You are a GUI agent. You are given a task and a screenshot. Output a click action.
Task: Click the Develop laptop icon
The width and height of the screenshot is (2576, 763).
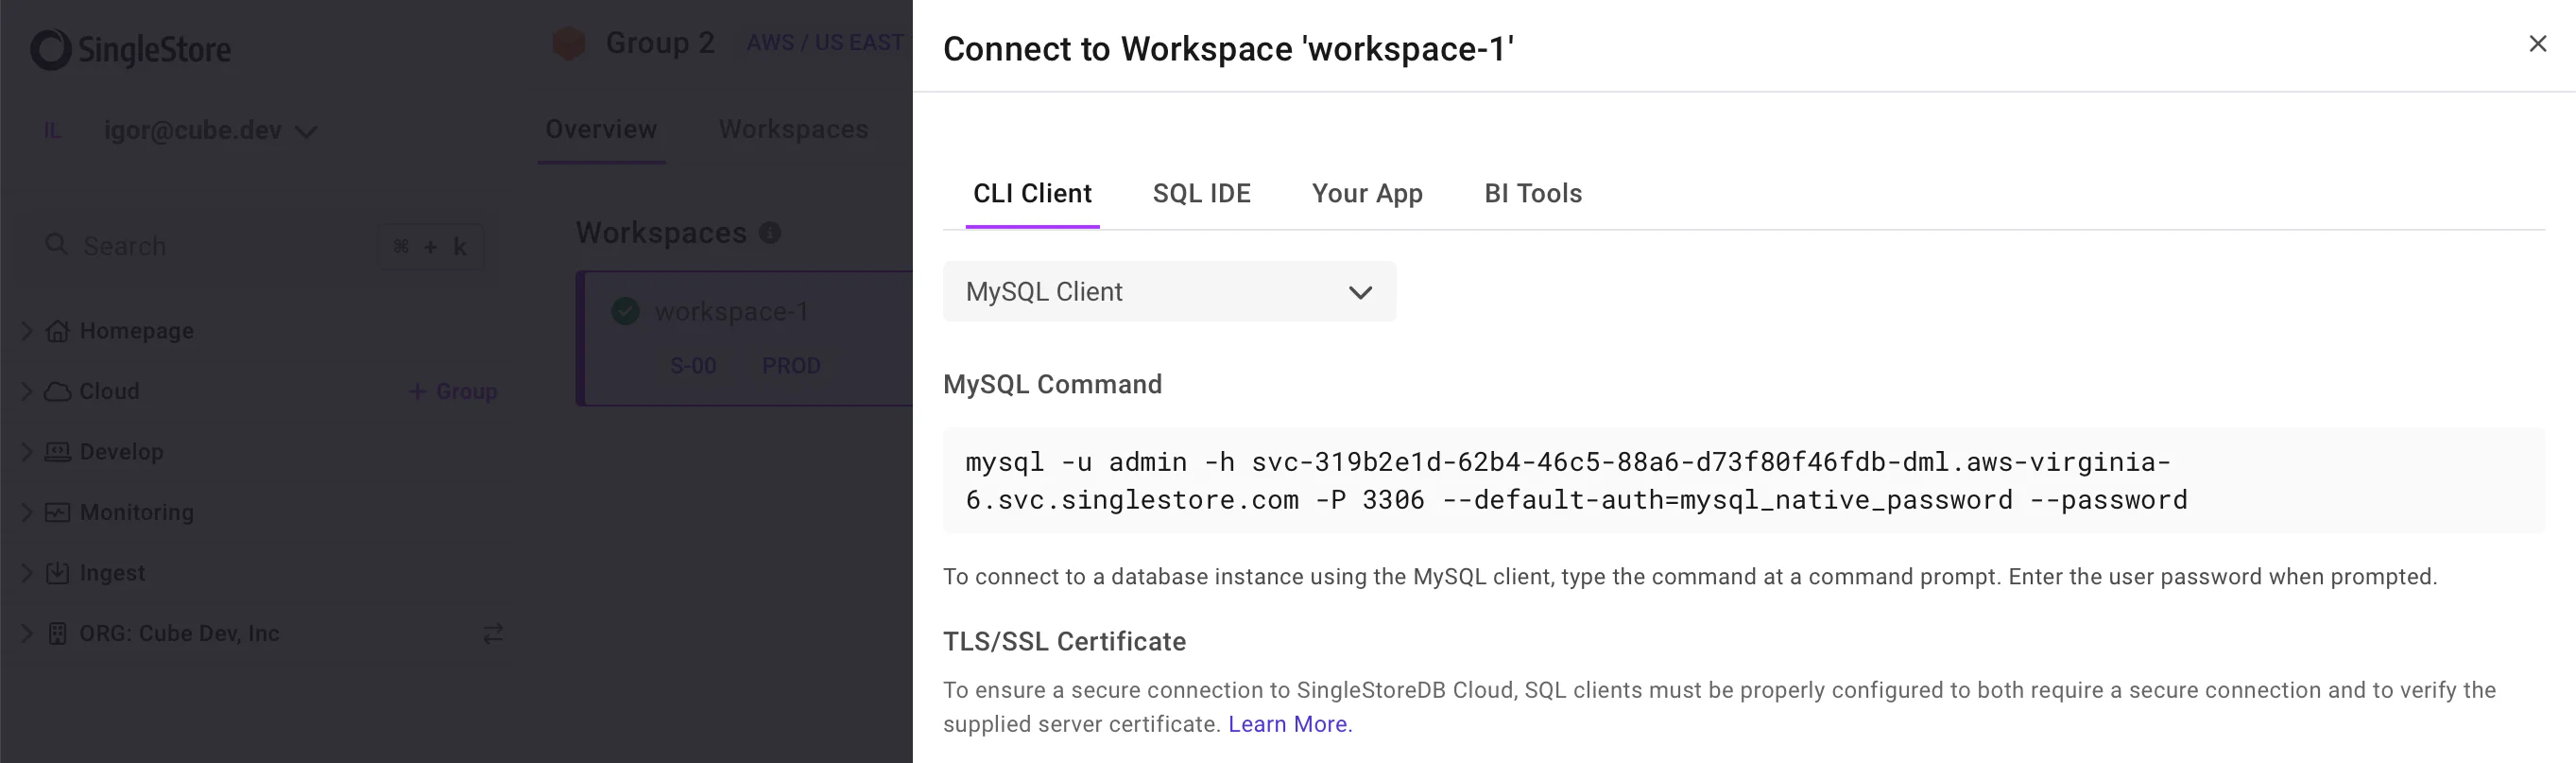[58, 452]
